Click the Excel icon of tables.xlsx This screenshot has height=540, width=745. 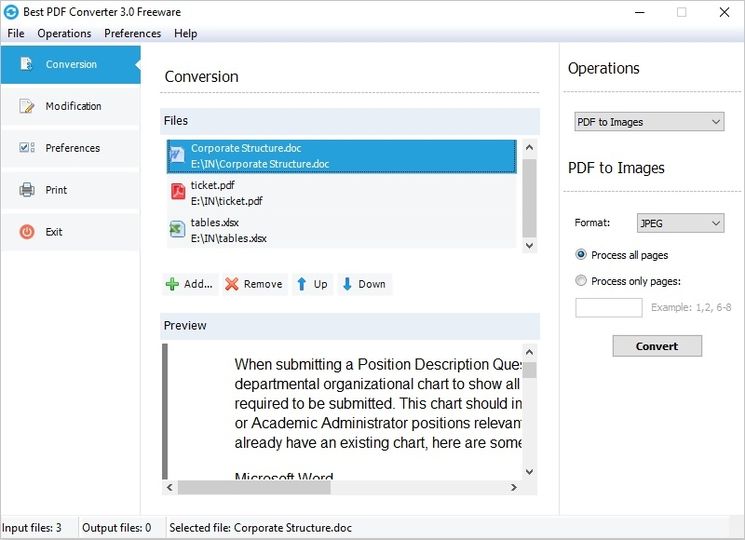(177, 229)
